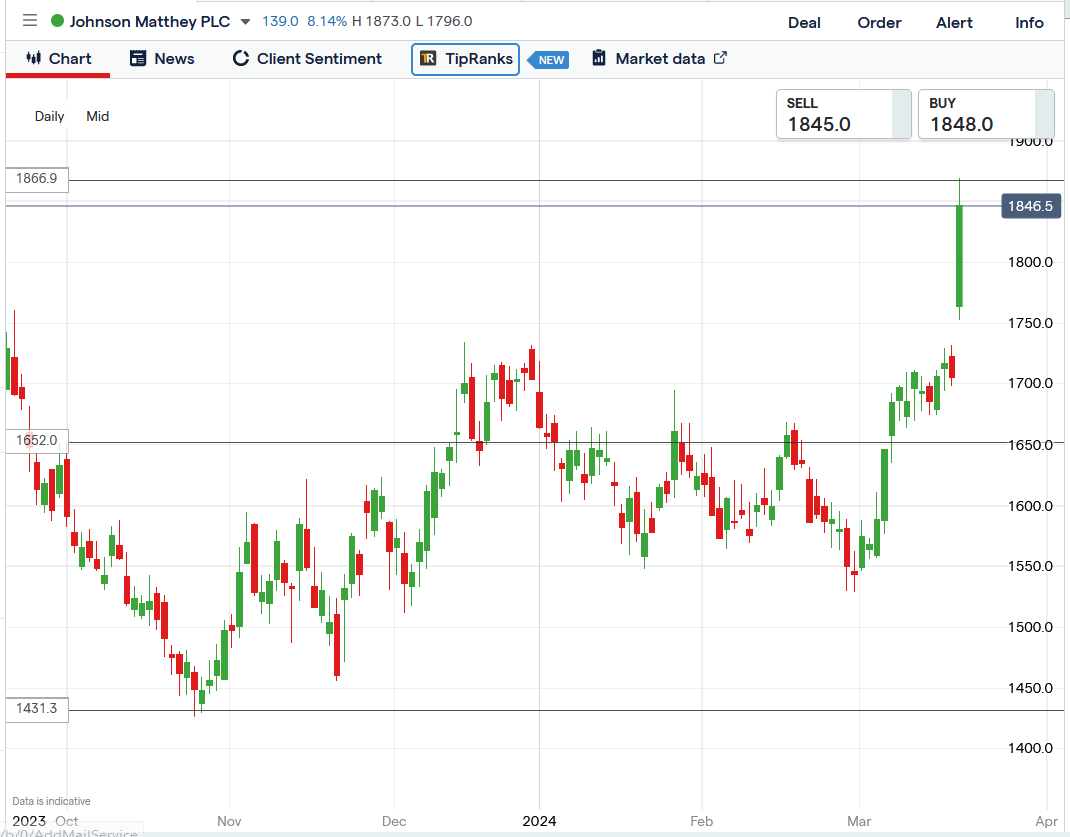This screenshot has width=1070, height=837.
Task: Click the Apr label on time axis
Action: 1046,821
